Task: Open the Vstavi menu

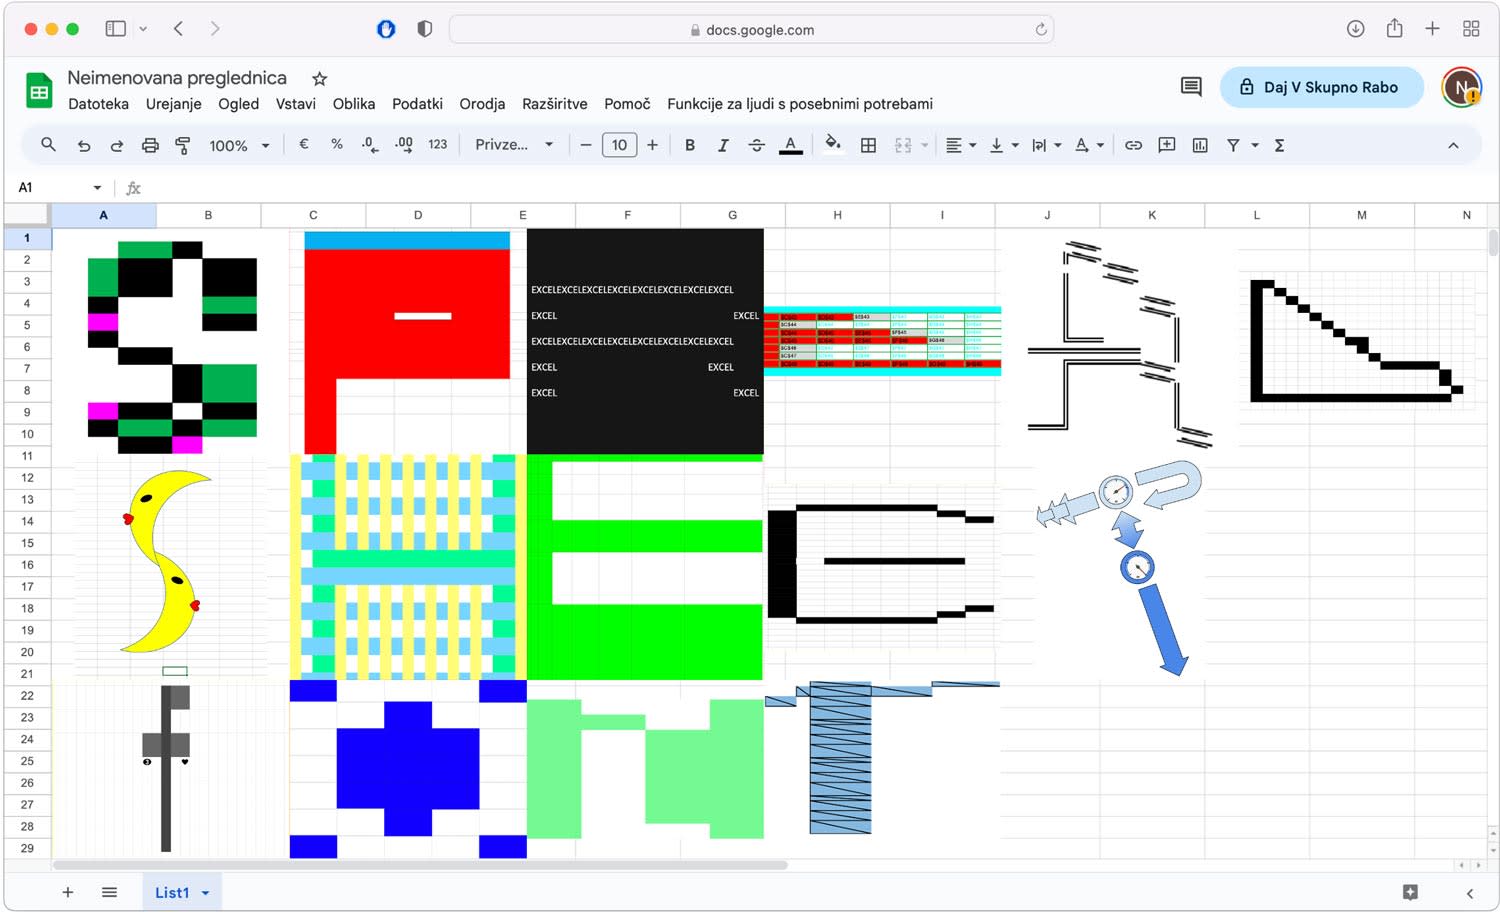Action: [x=295, y=104]
